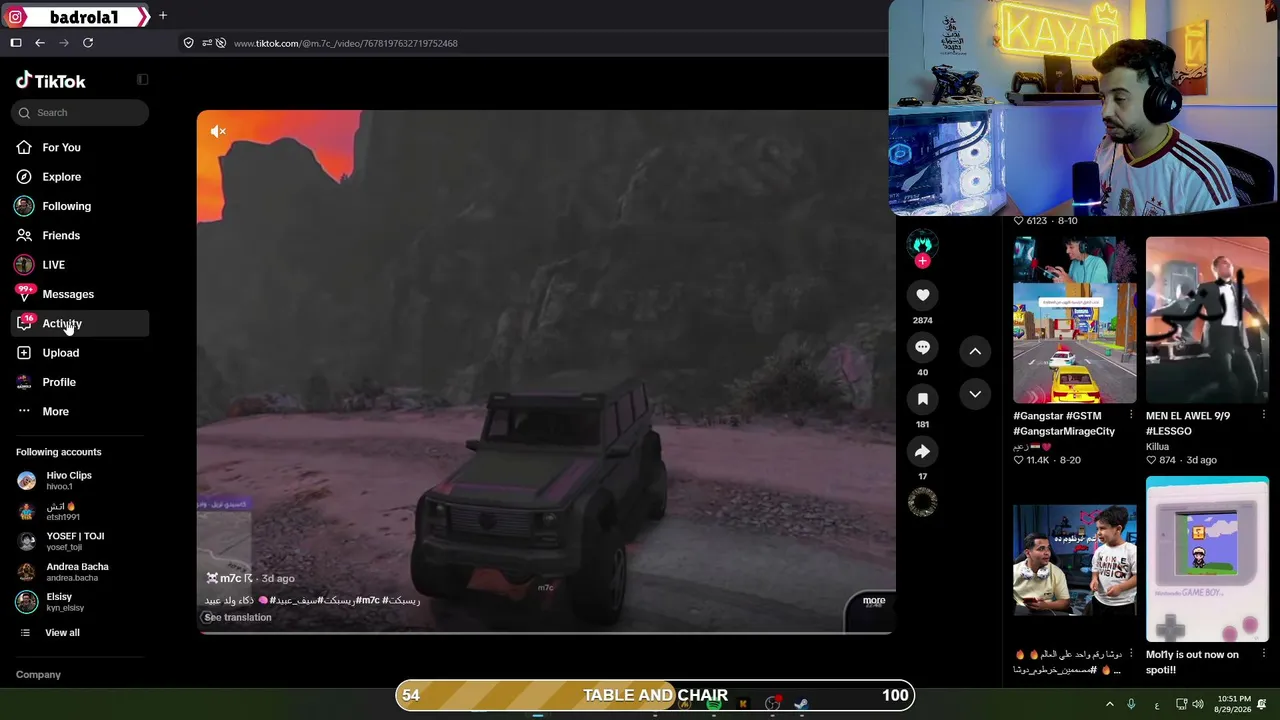
Task: Like the video with the heart icon
Action: point(922,295)
